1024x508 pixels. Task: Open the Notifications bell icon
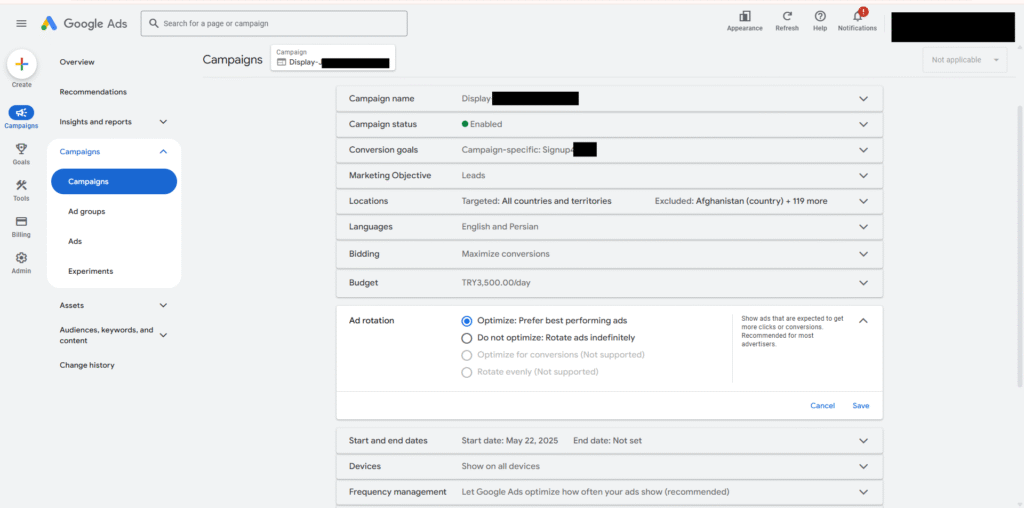tap(857, 17)
